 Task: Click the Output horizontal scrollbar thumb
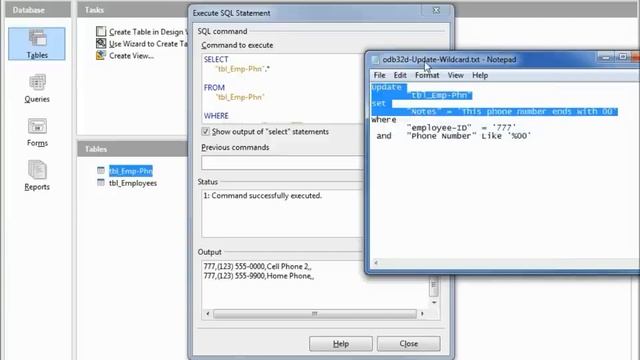tap(315, 313)
